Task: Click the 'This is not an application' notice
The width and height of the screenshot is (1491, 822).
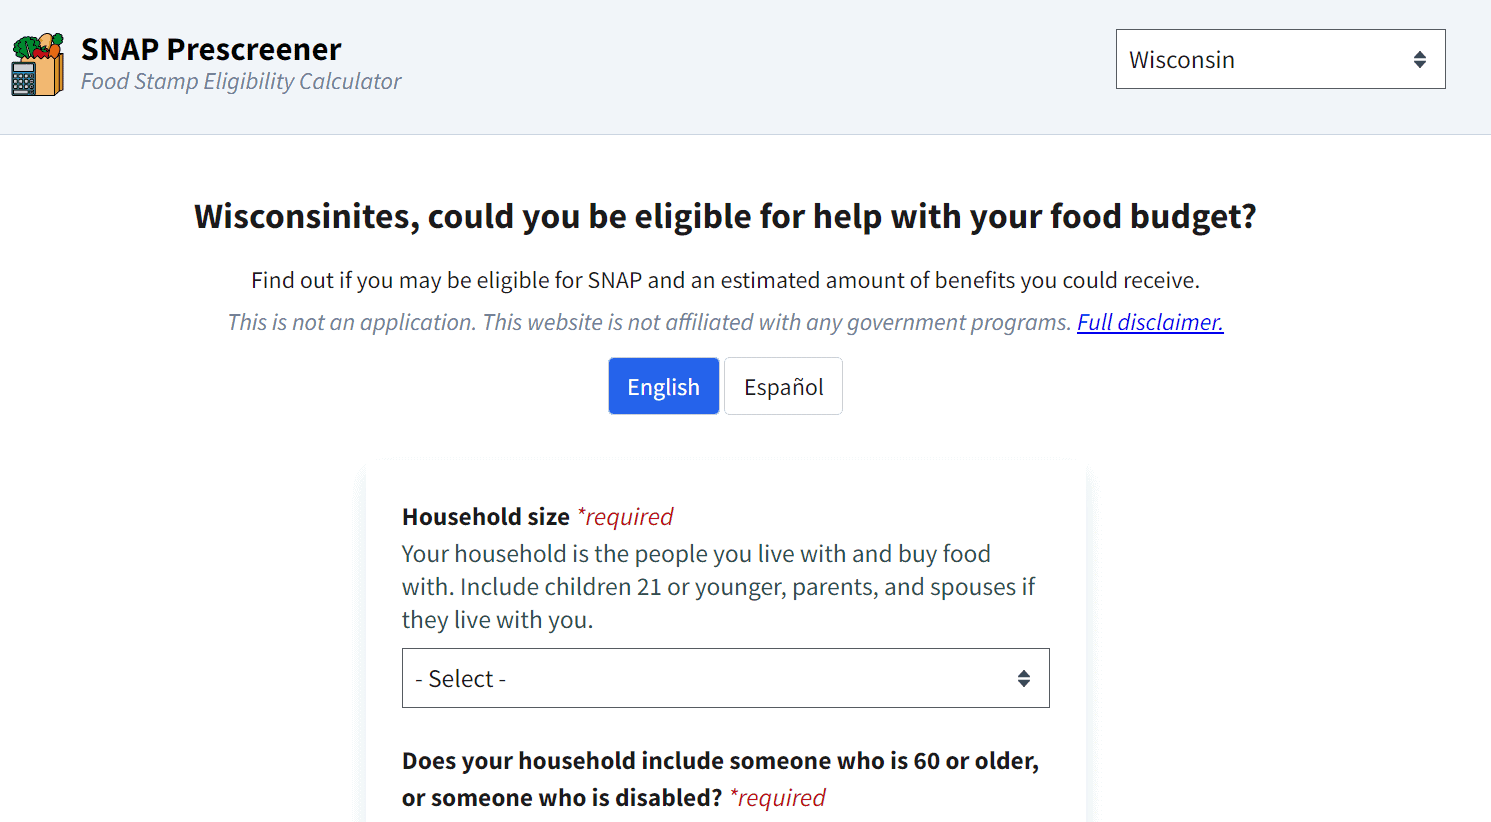Action: coord(649,322)
